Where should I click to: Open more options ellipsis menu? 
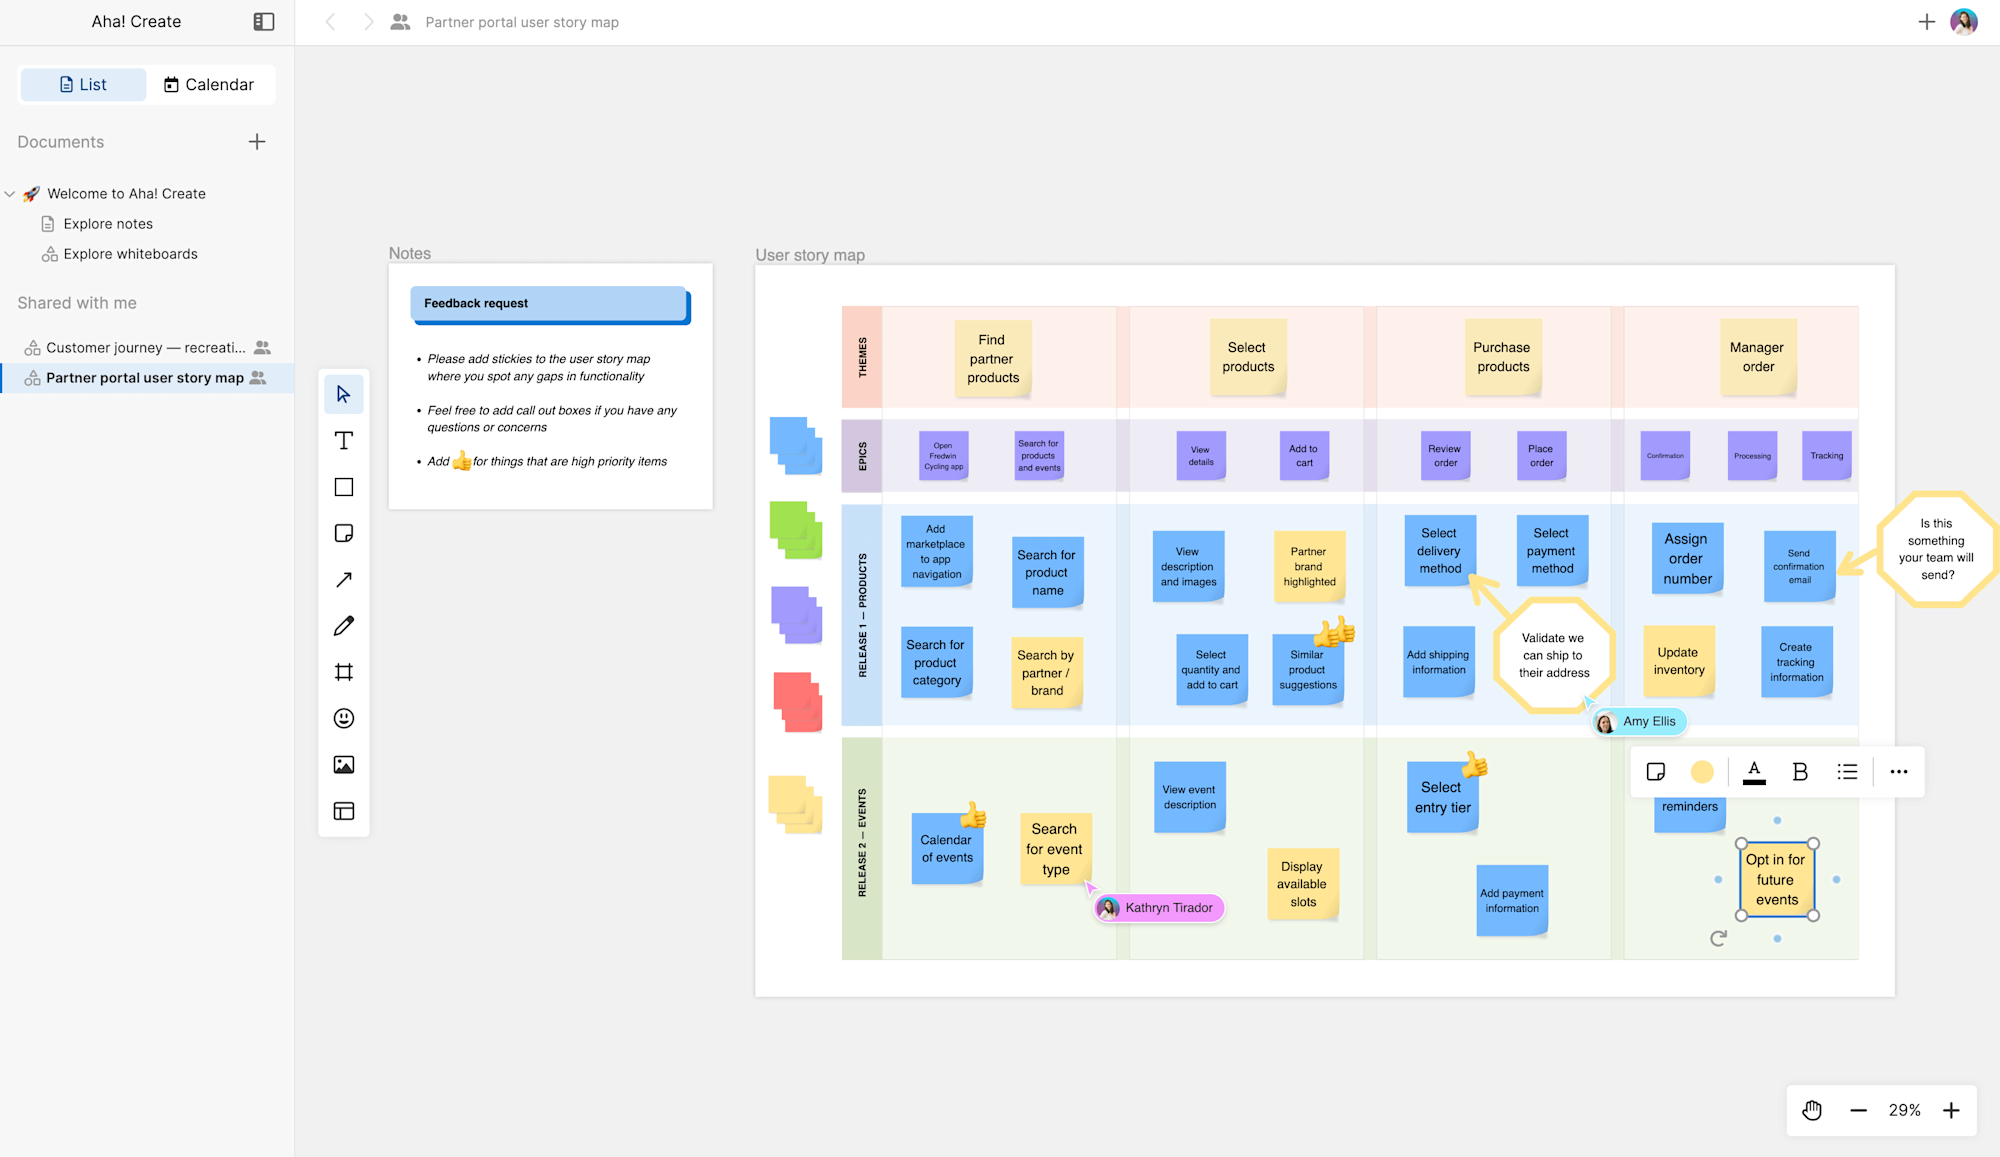click(x=1899, y=772)
